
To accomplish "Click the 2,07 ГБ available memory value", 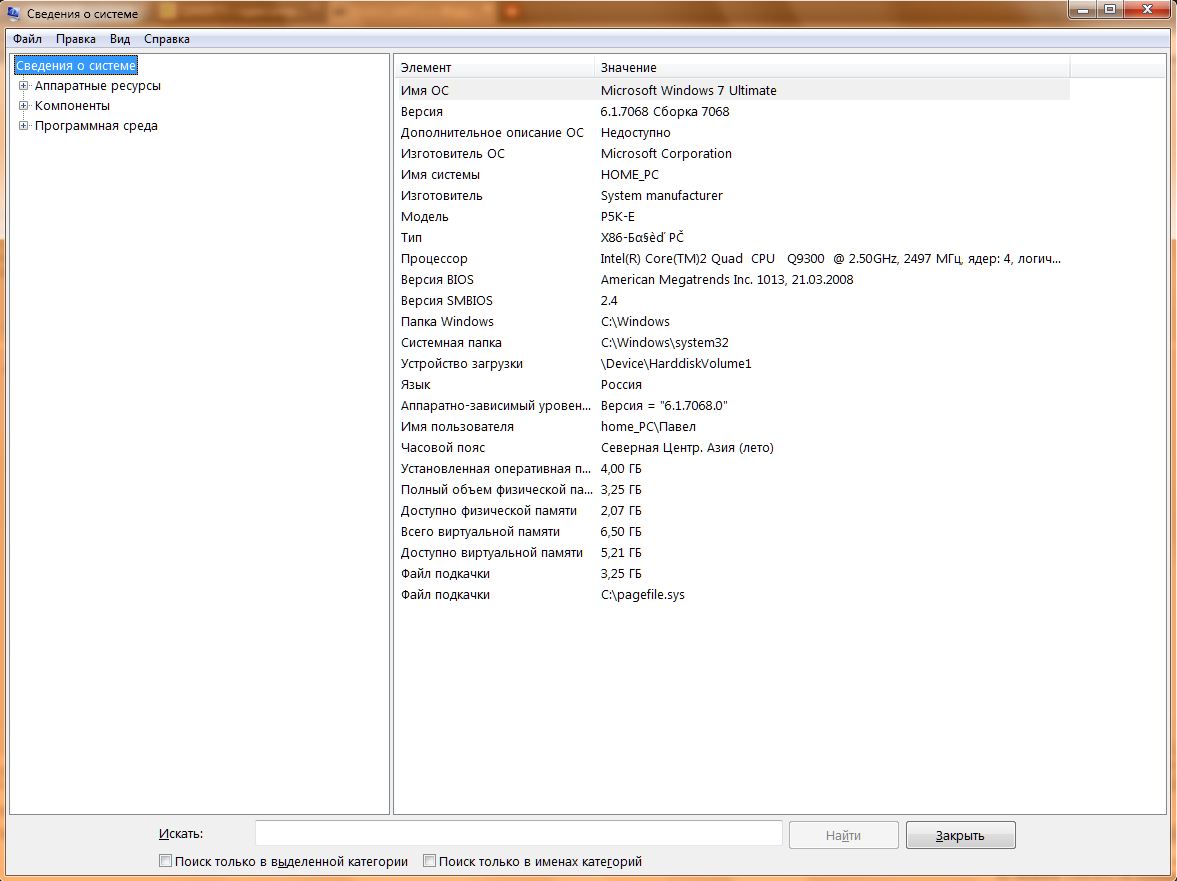I will [621, 510].
